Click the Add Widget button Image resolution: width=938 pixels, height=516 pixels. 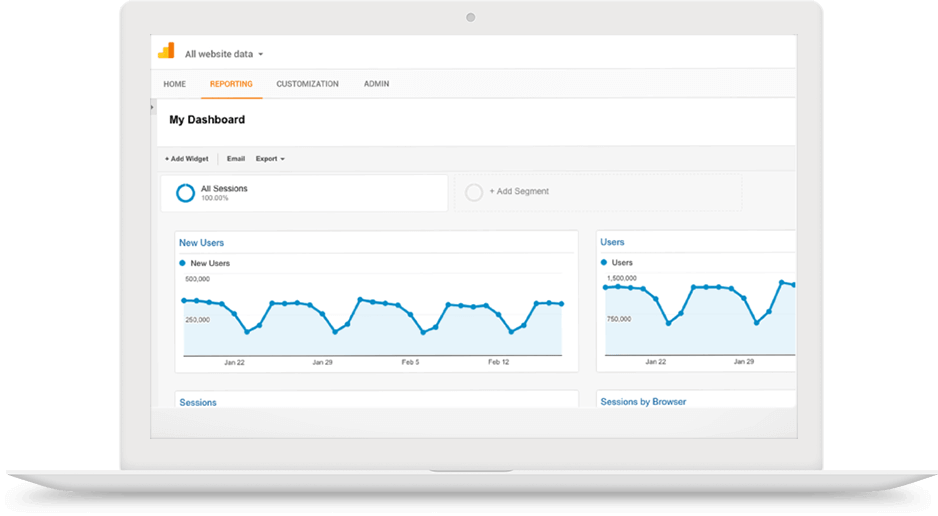click(x=187, y=159)
